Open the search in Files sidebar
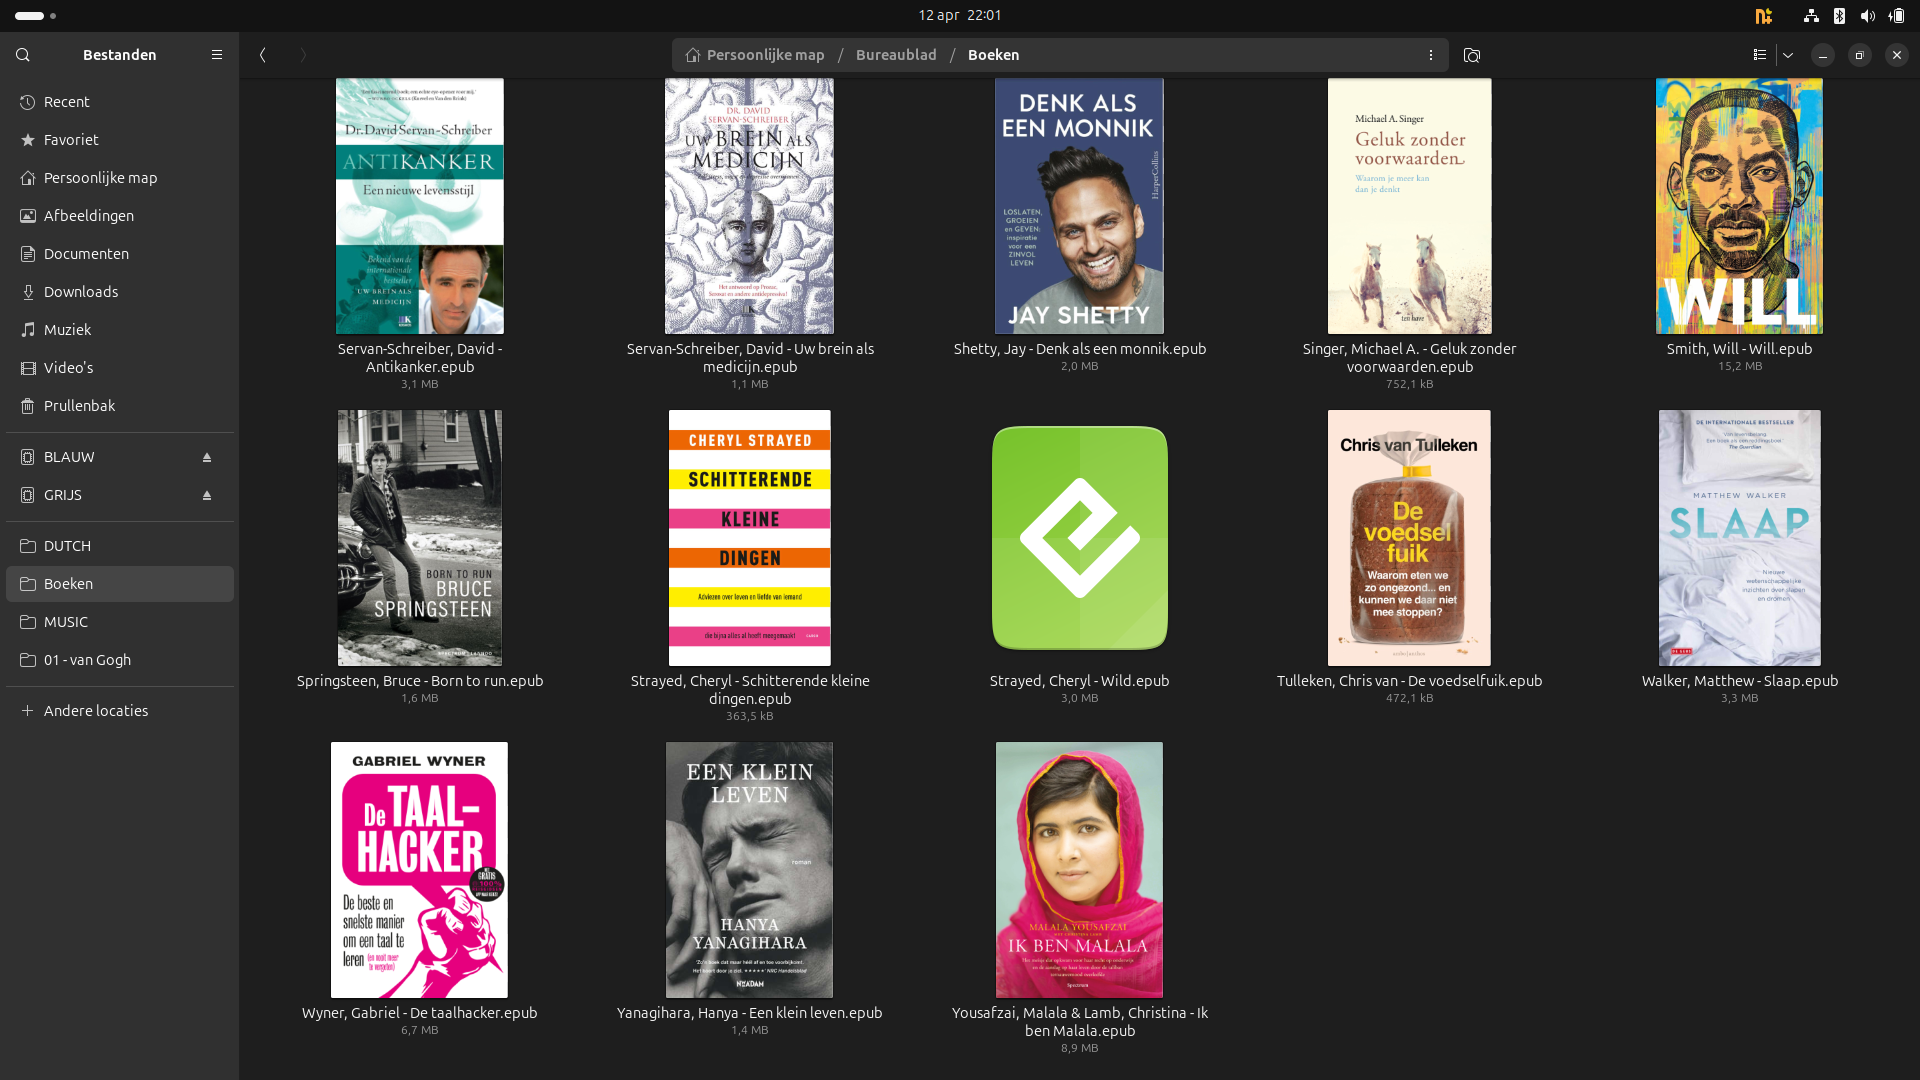The image size is (1920, 1080). 23,55
